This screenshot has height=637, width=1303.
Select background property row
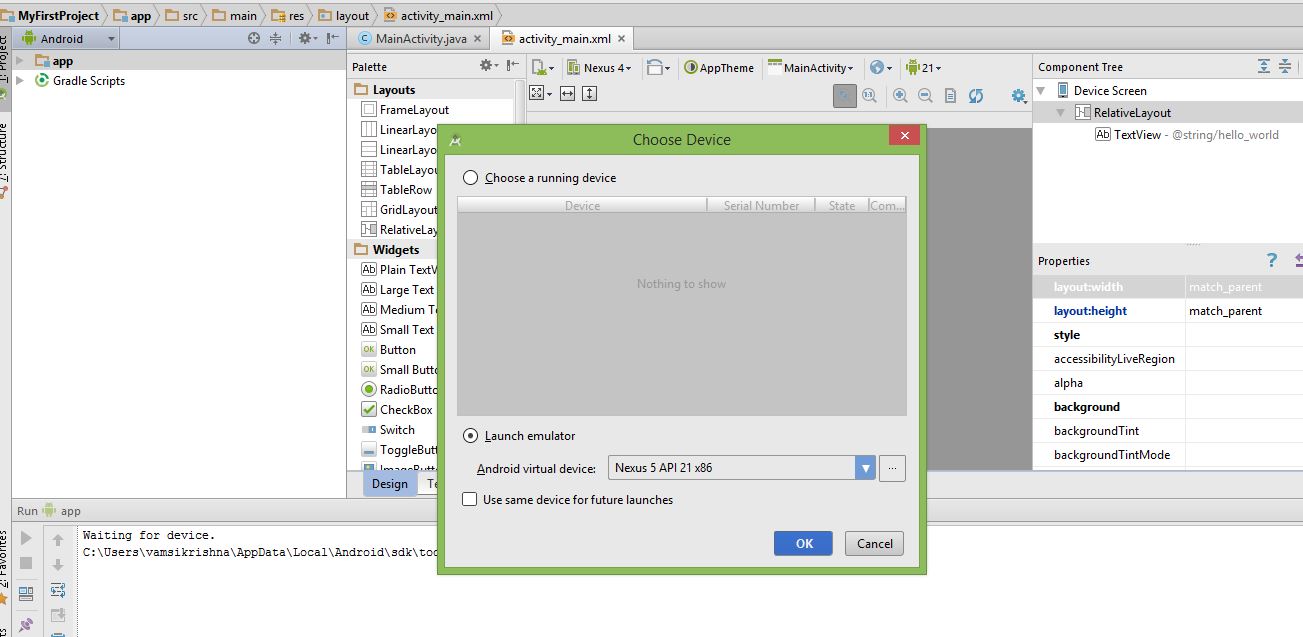1168,407
